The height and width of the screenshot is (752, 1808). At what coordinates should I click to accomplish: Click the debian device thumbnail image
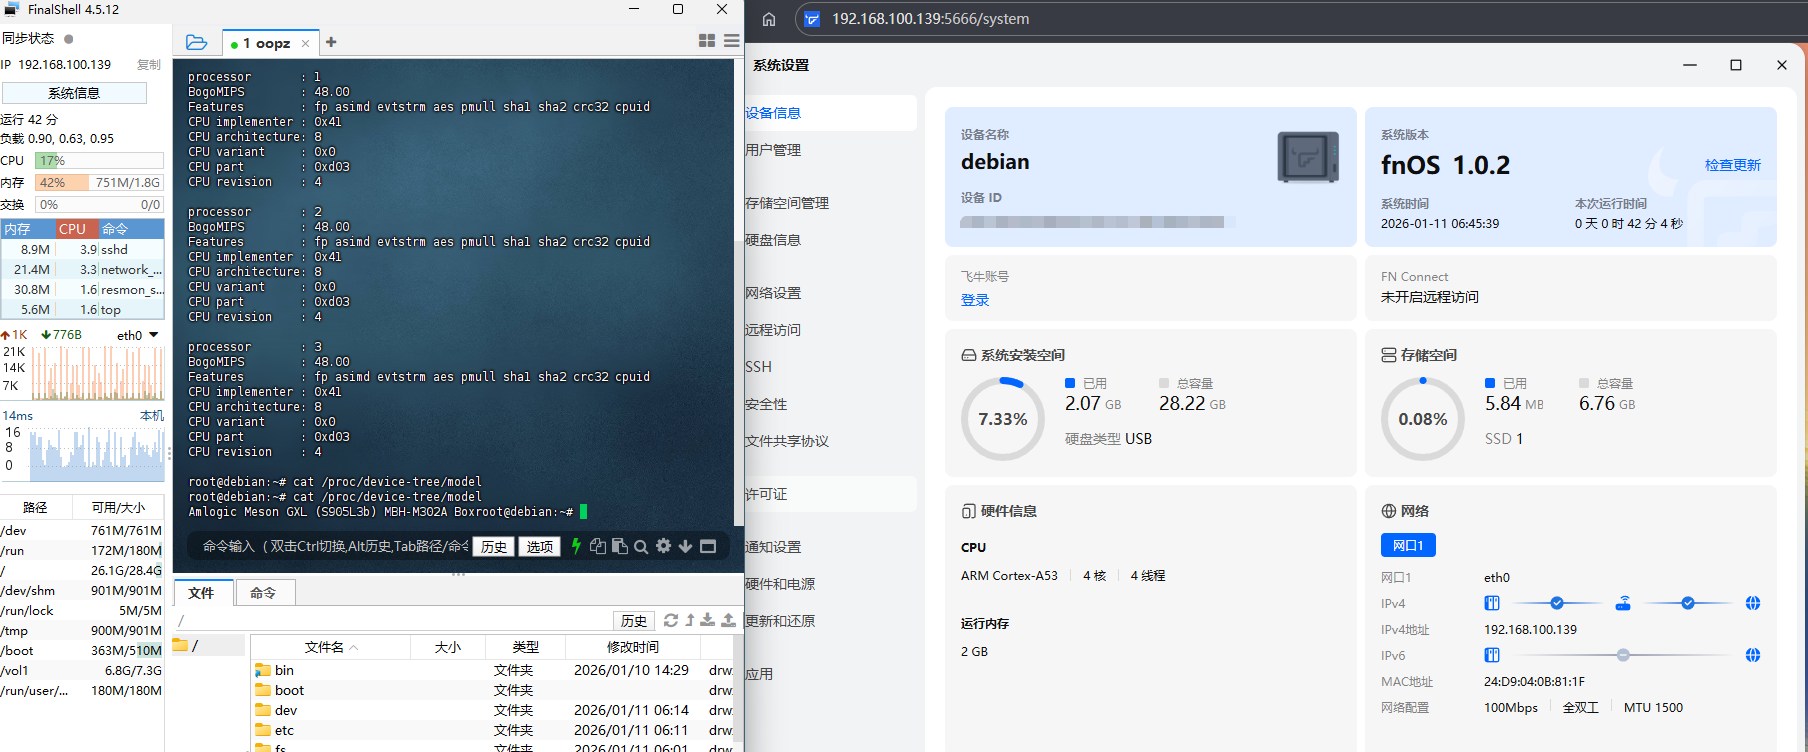coord(1308,157)
